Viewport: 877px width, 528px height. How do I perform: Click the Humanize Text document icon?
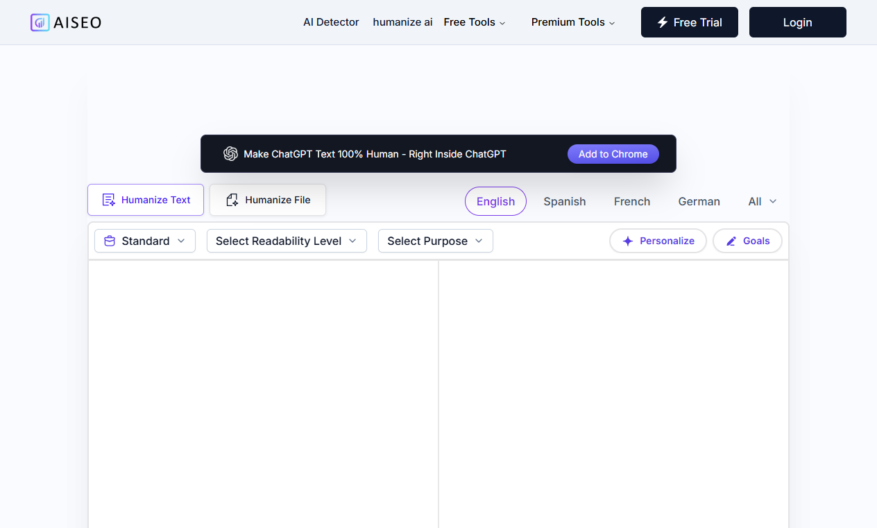click(109, 200)
